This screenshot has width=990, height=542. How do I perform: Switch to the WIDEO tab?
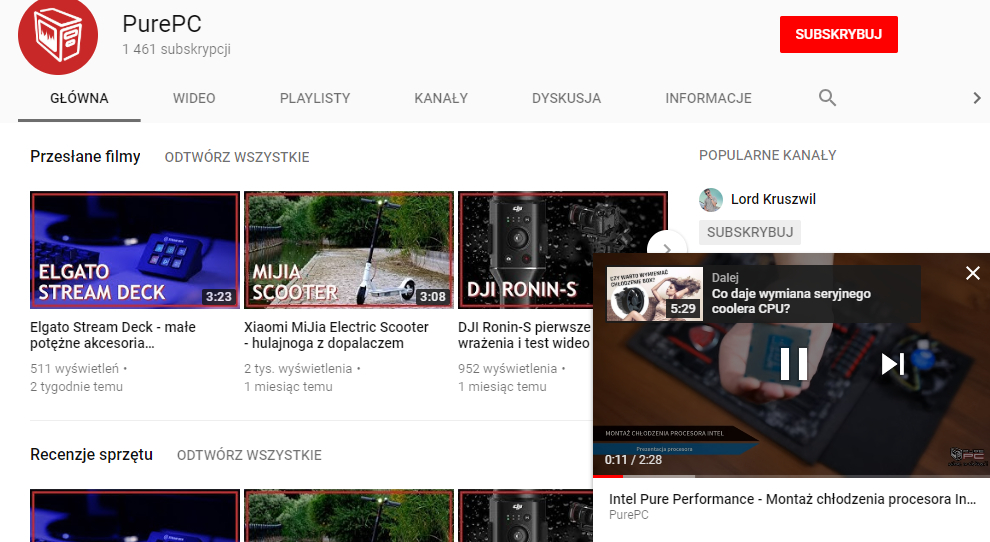(x=194, y=99)
